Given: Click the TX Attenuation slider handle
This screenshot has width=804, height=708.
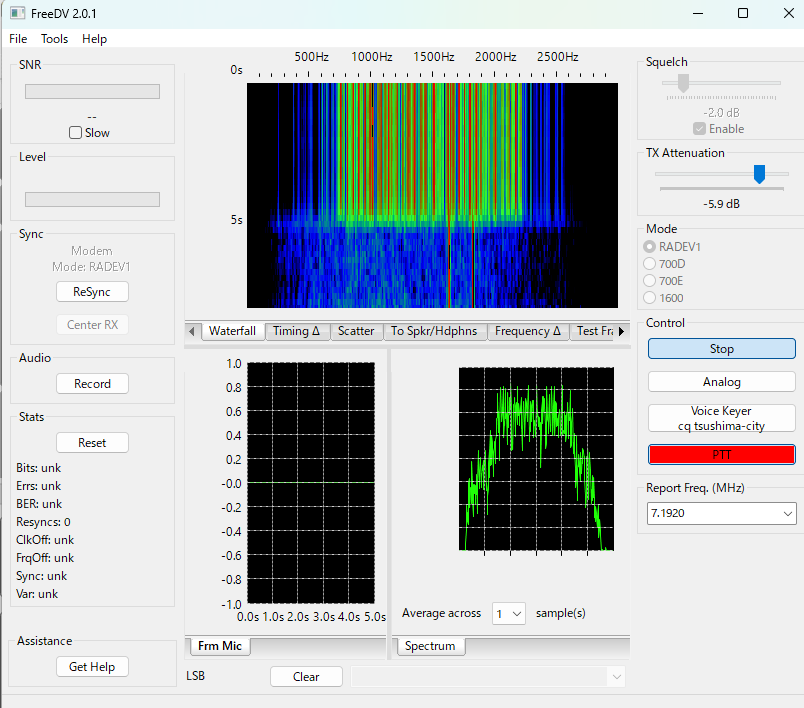Looking at the screenshot, I should coord(759,174).
